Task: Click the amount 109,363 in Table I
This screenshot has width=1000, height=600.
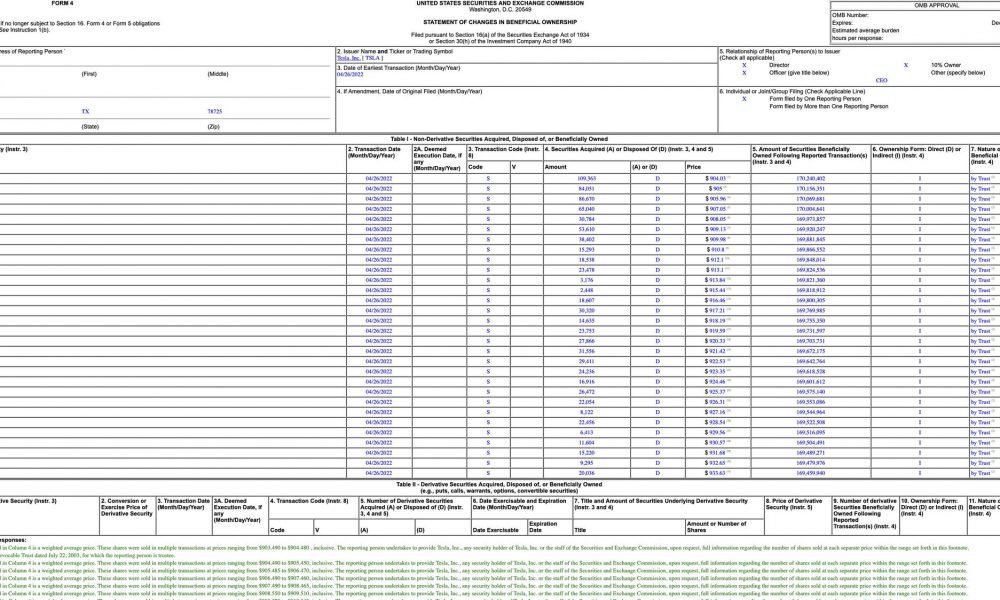Action: click(586, 179)
